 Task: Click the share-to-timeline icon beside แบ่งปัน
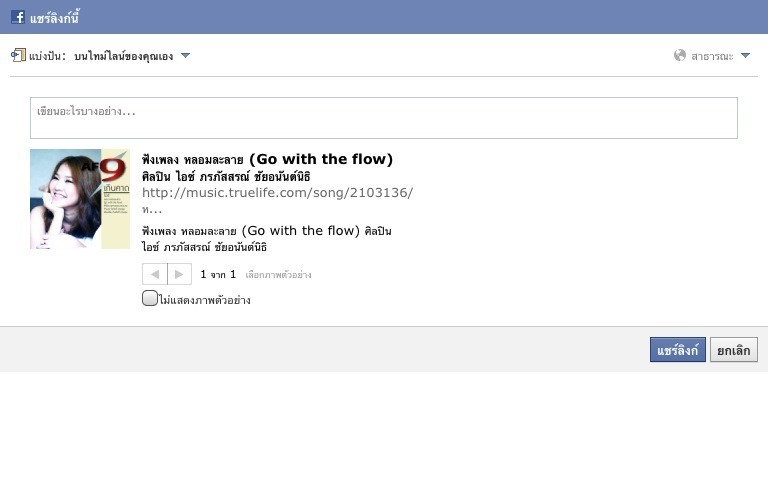pyautogui.click(x=18, y=55)
